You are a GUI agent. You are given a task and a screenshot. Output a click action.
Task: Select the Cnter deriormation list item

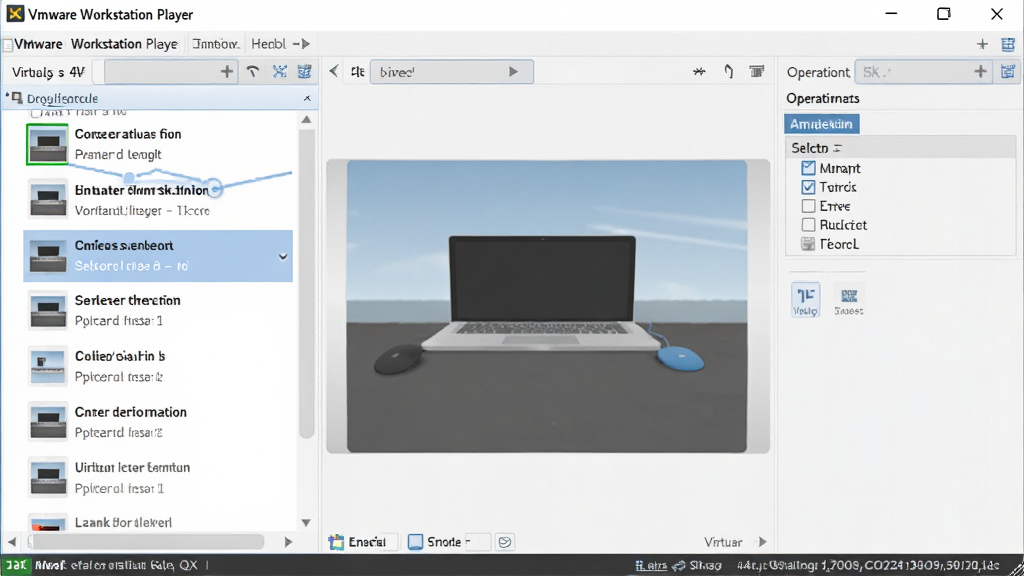click(159, 422)
